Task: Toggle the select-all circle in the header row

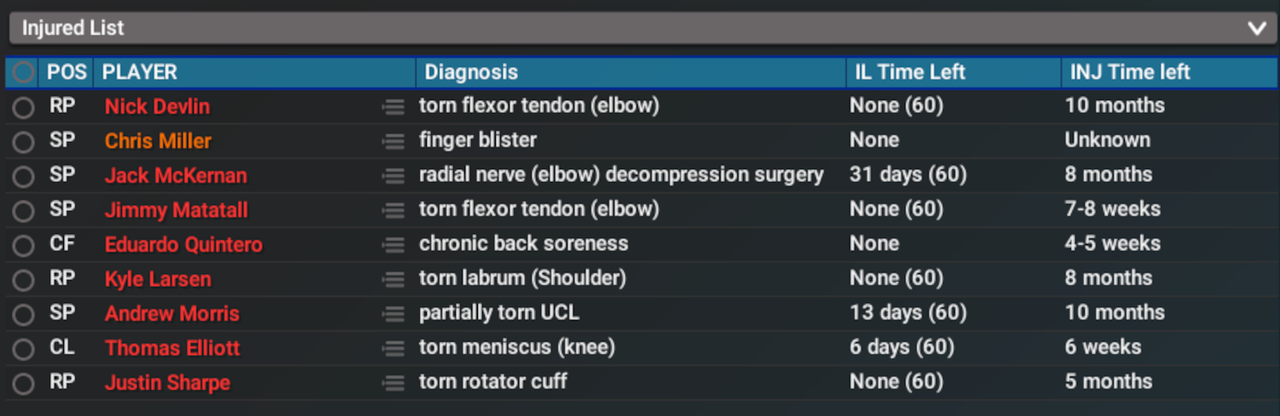Action: point(23,73)
